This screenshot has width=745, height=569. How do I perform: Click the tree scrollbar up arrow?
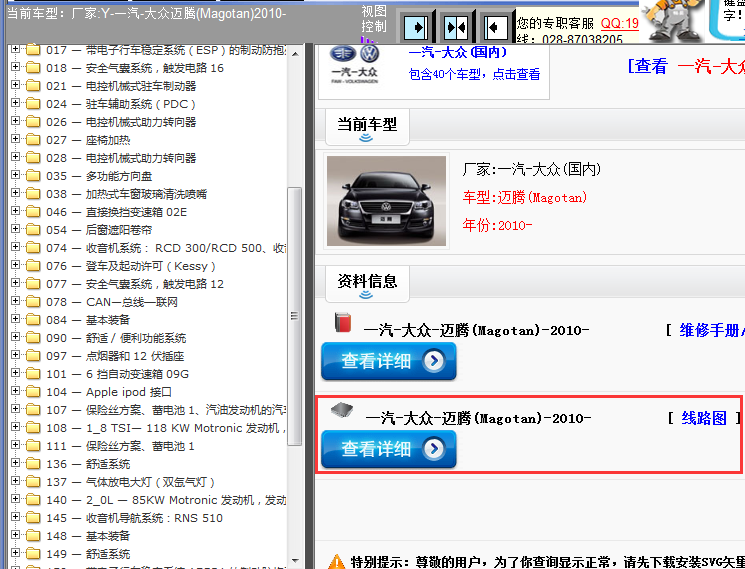tap(295, 54)
